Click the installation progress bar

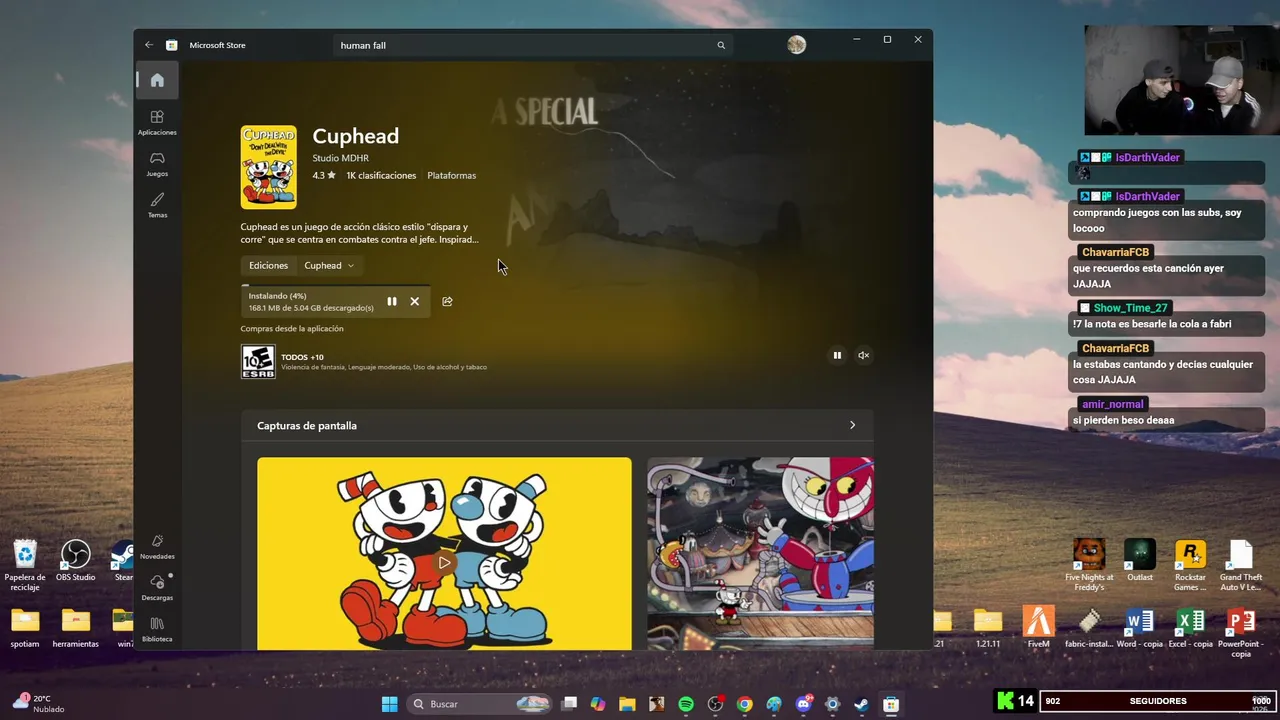(x=336, y=286)
